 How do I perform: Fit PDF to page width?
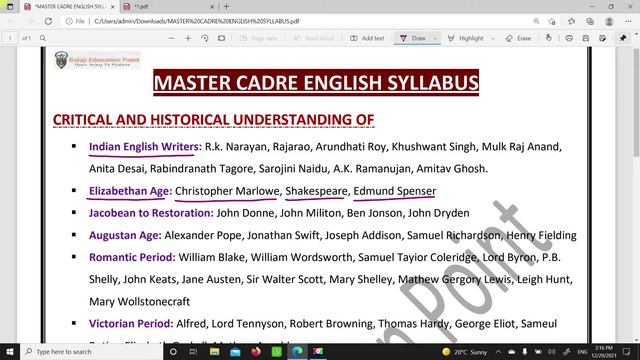pyautogui.click(x=221, y=38)
